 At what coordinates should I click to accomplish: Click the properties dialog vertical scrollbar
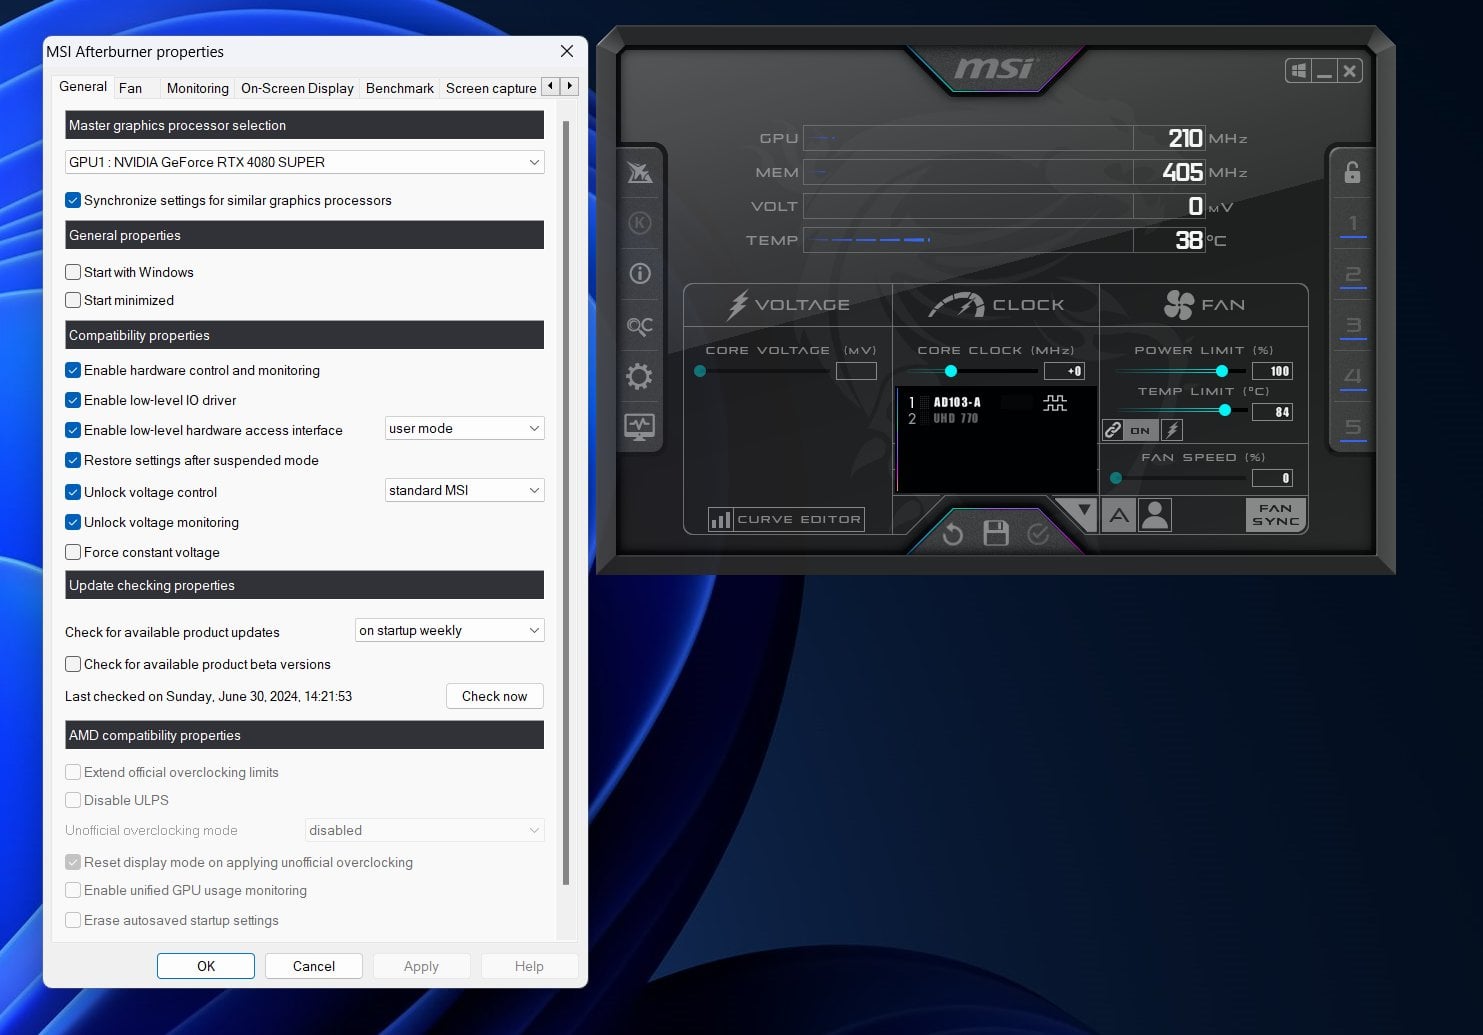click(x=566, y=503)
